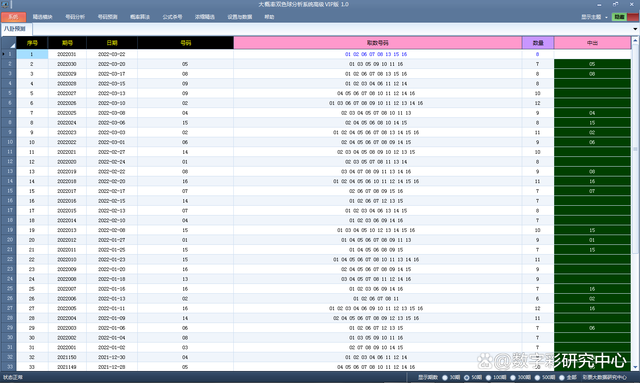Switch to the 八卦预测 tab
The height and width of the screenshot is (383, 640).
(15, 29)
